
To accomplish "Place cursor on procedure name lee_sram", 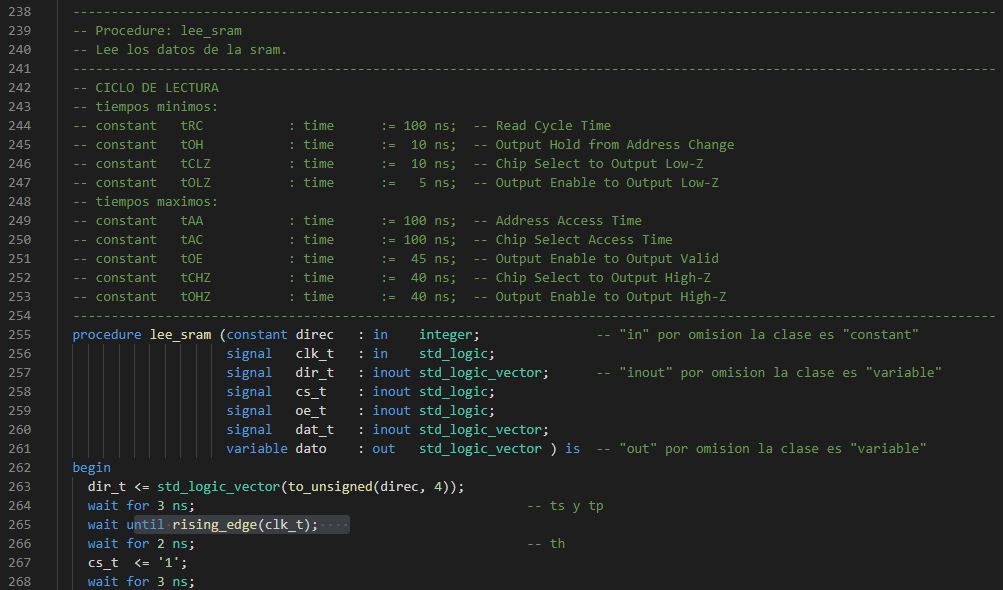I will click(180, 335).
